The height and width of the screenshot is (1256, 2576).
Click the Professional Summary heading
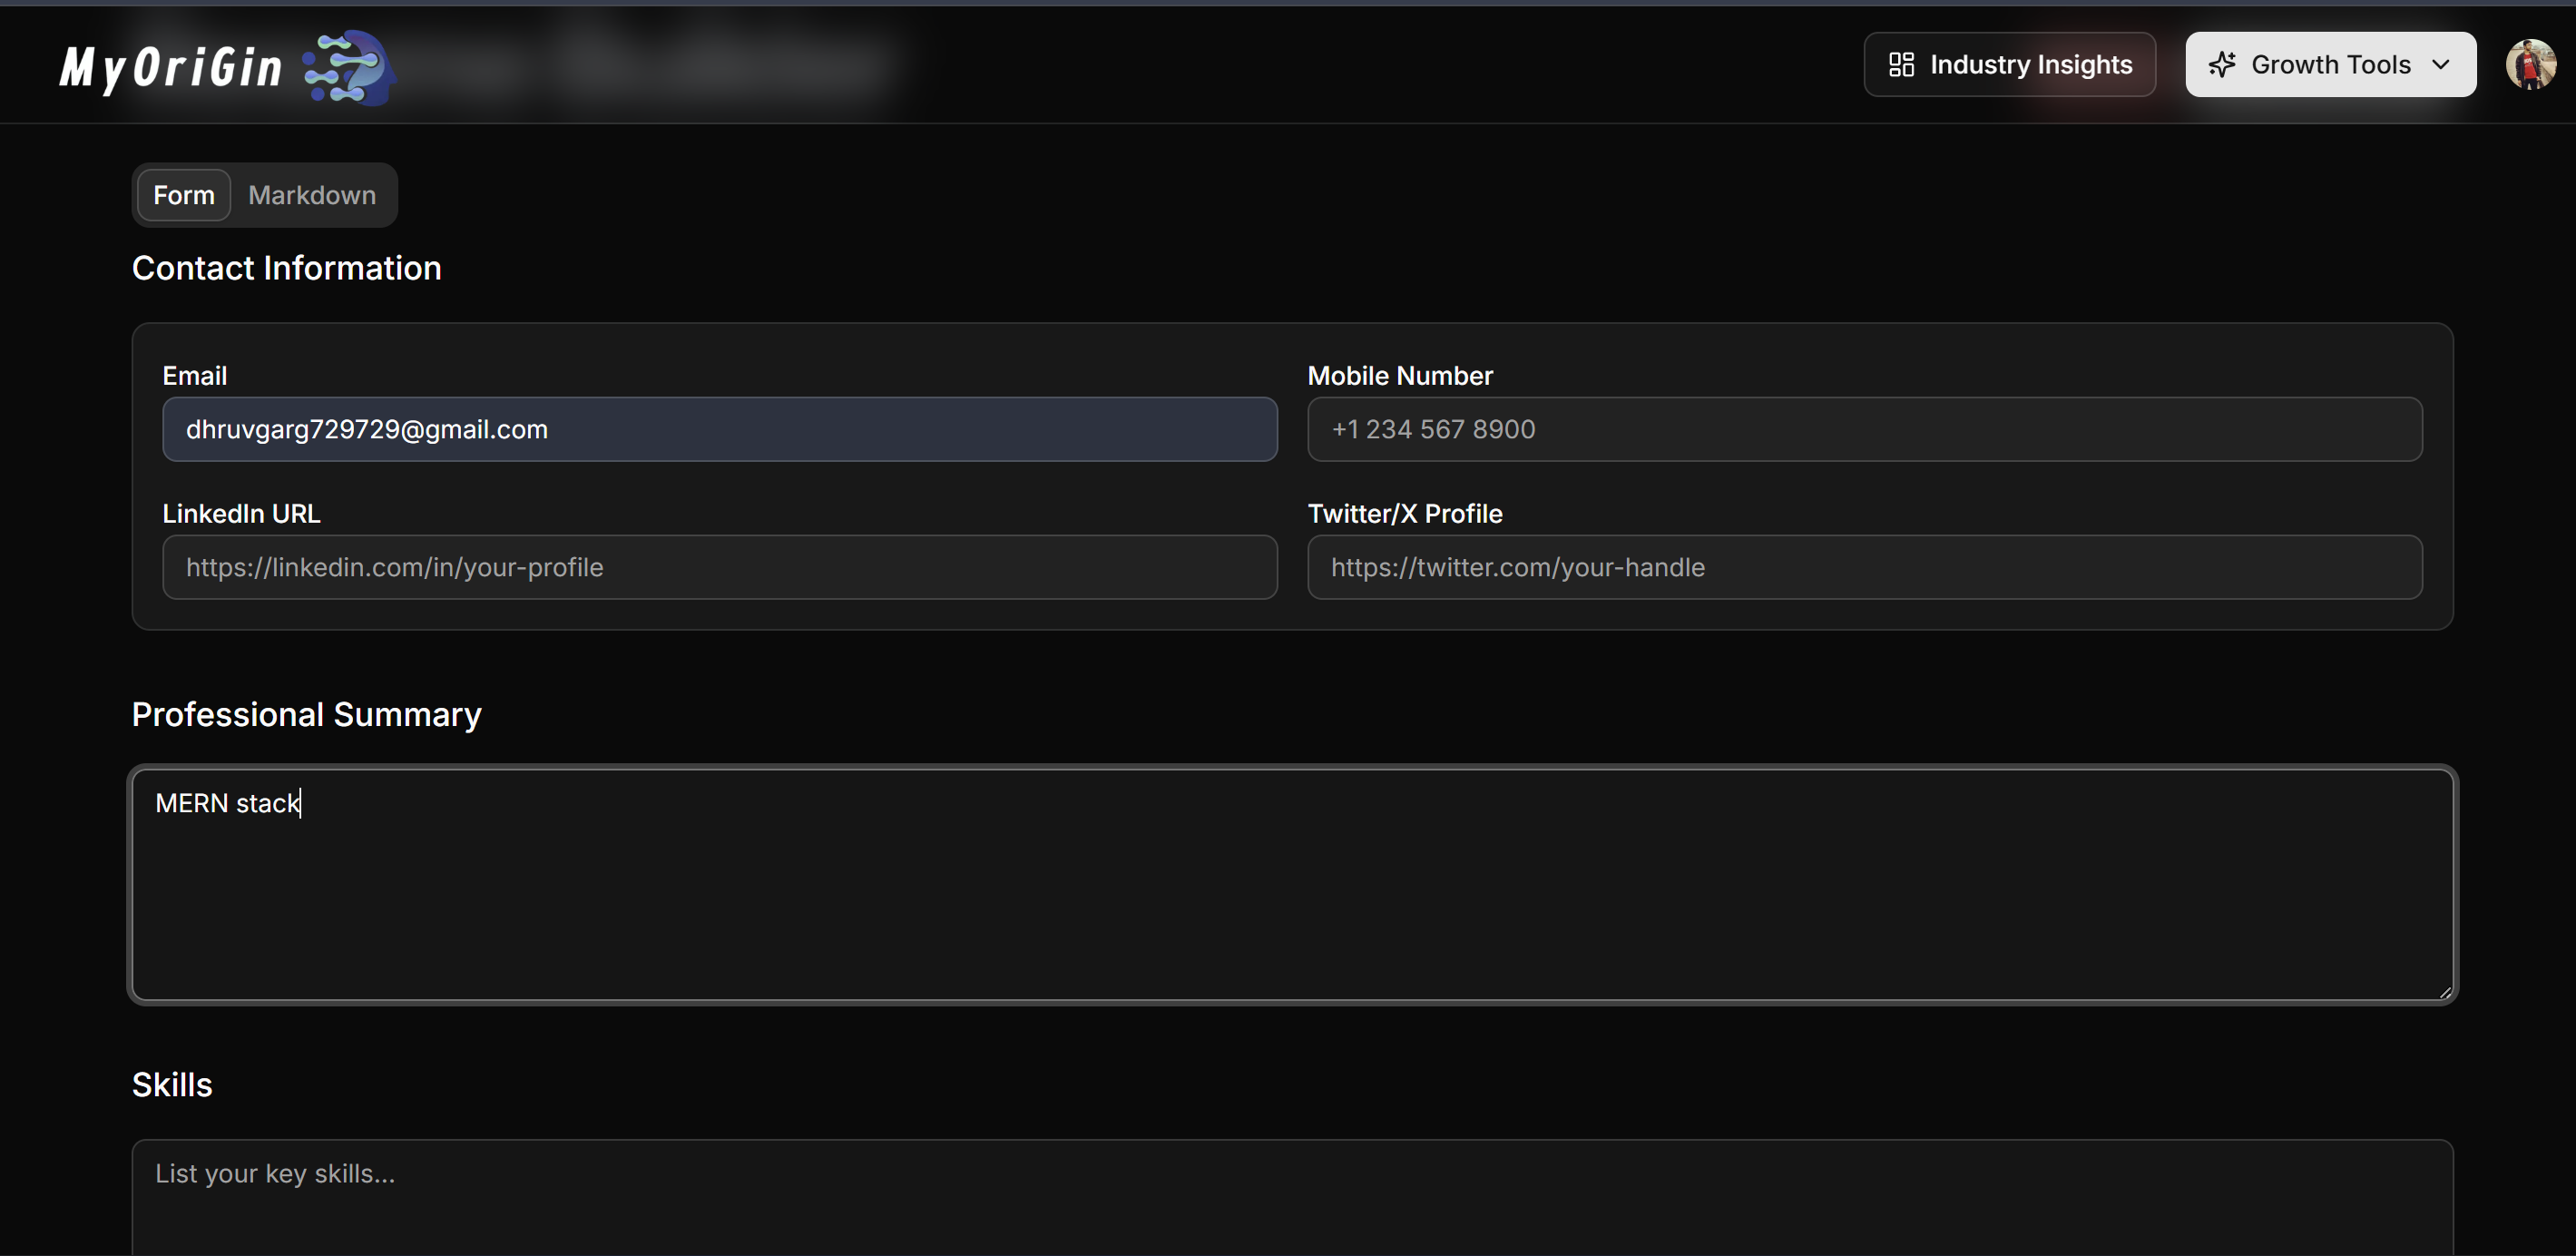(x=306, y=714)
